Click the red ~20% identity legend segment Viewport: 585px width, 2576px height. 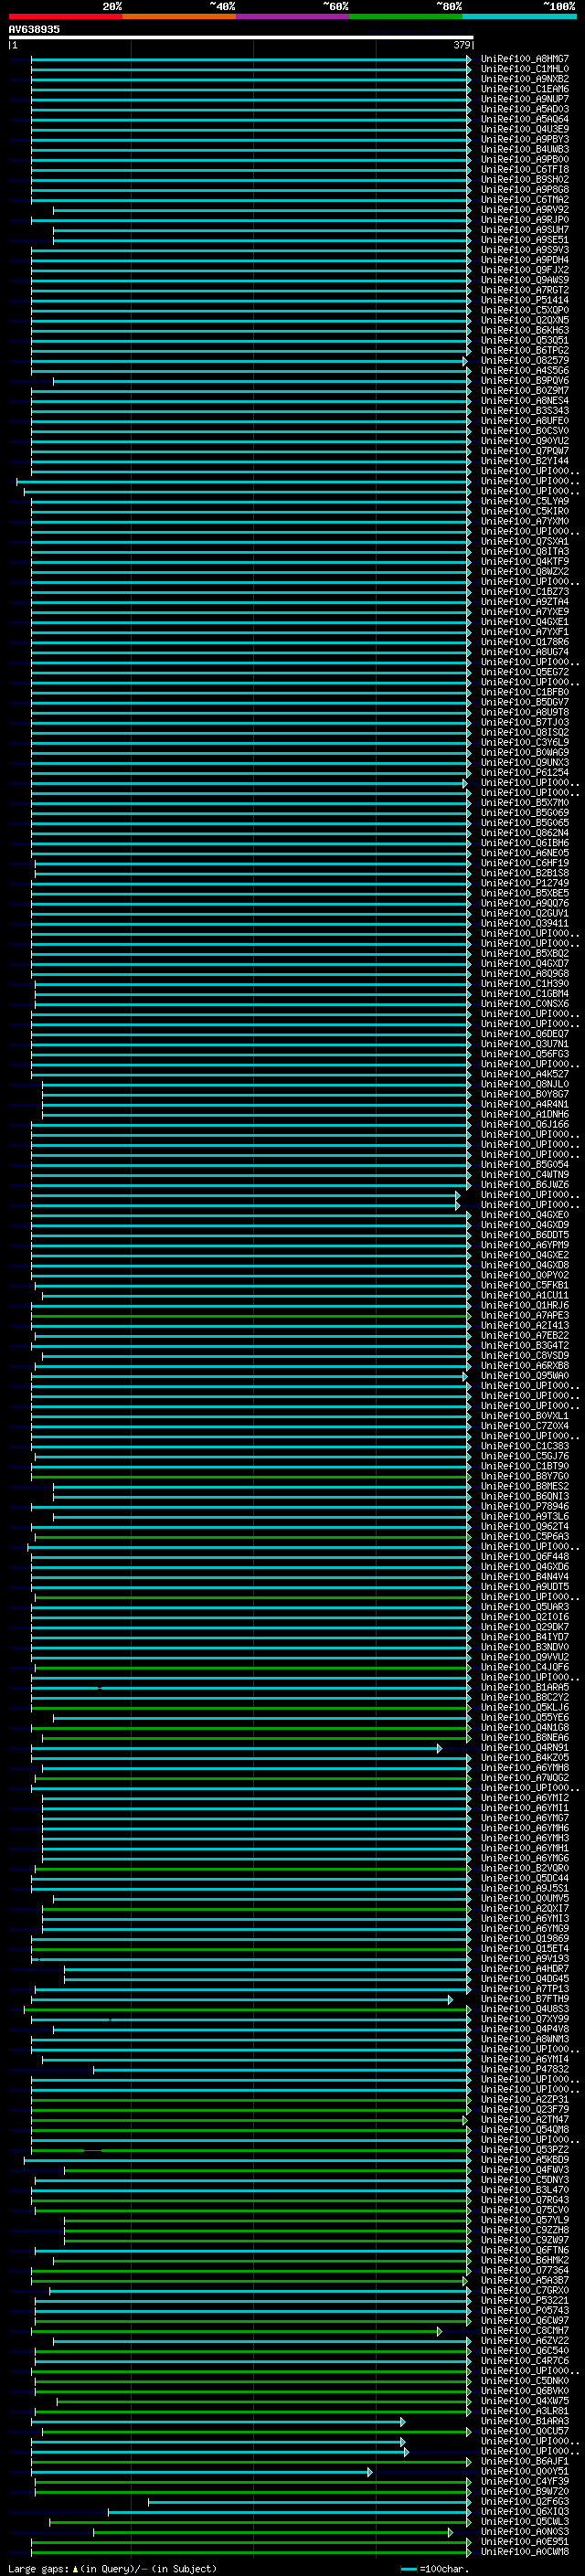tap(65, 16)
